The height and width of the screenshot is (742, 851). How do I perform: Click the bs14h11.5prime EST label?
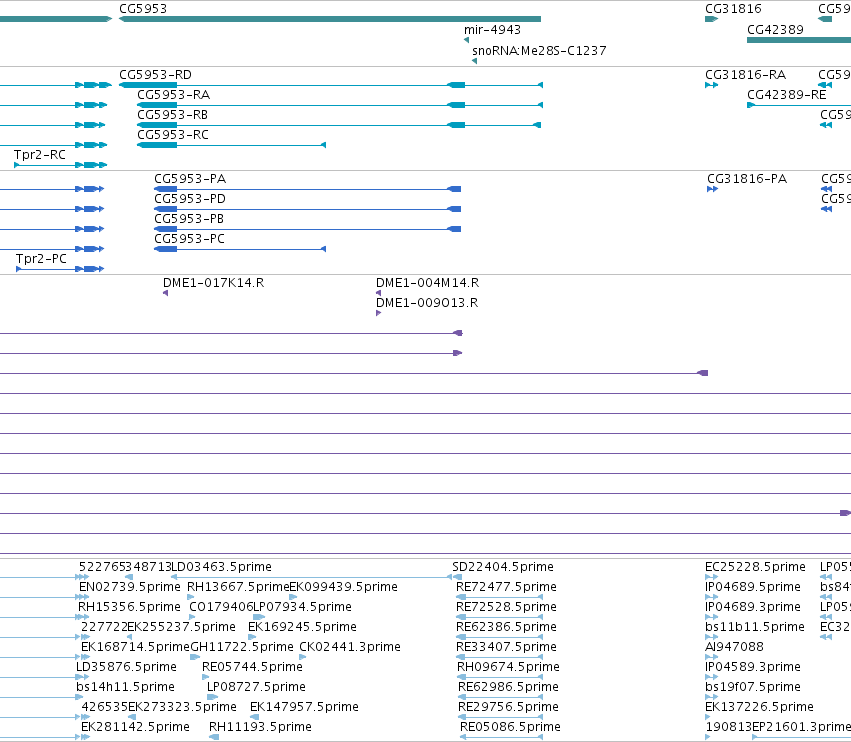(x=125, y=687)
